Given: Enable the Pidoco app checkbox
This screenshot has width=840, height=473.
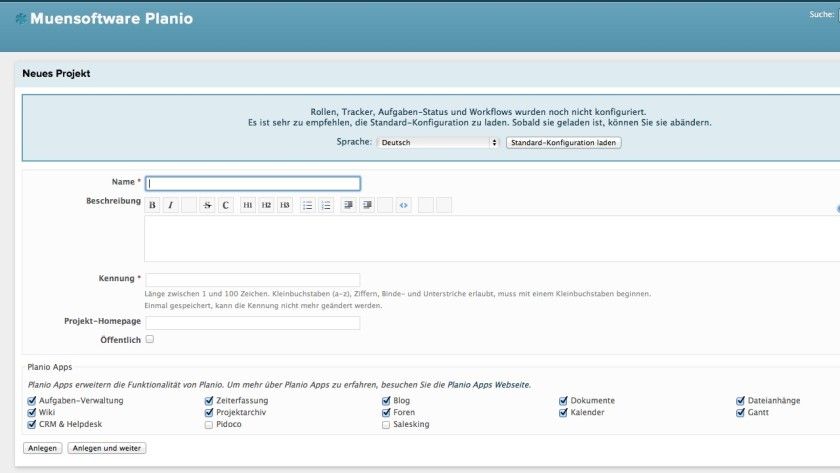Looking at the screenshot, I should click(x=208, y=425).
